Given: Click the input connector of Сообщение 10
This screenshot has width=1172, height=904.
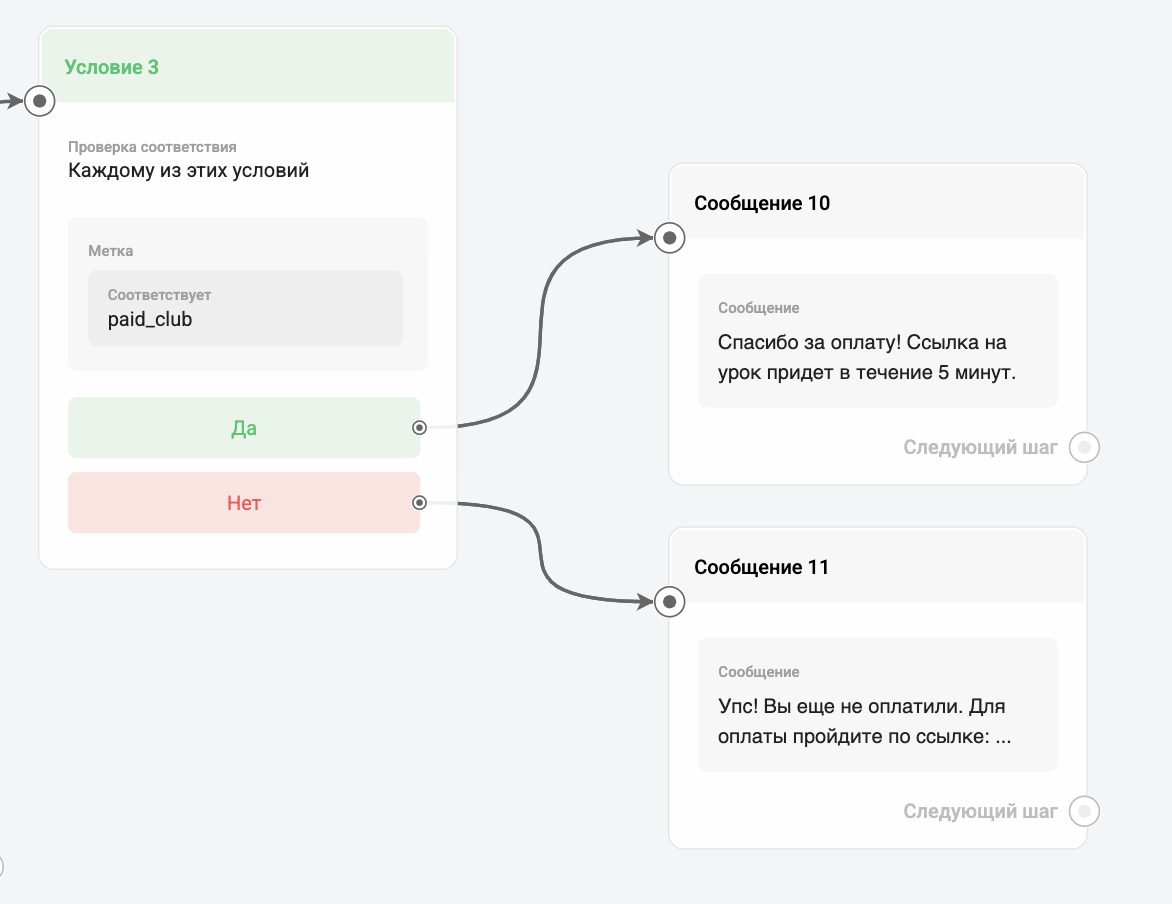Looking at the screenshot, I should (x=670, y=238).
